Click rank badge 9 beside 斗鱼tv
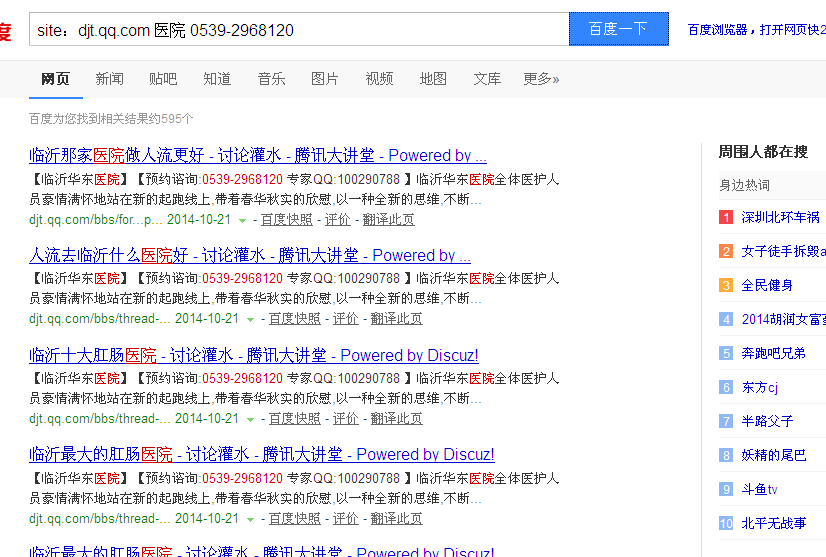 tap(726, 490)
